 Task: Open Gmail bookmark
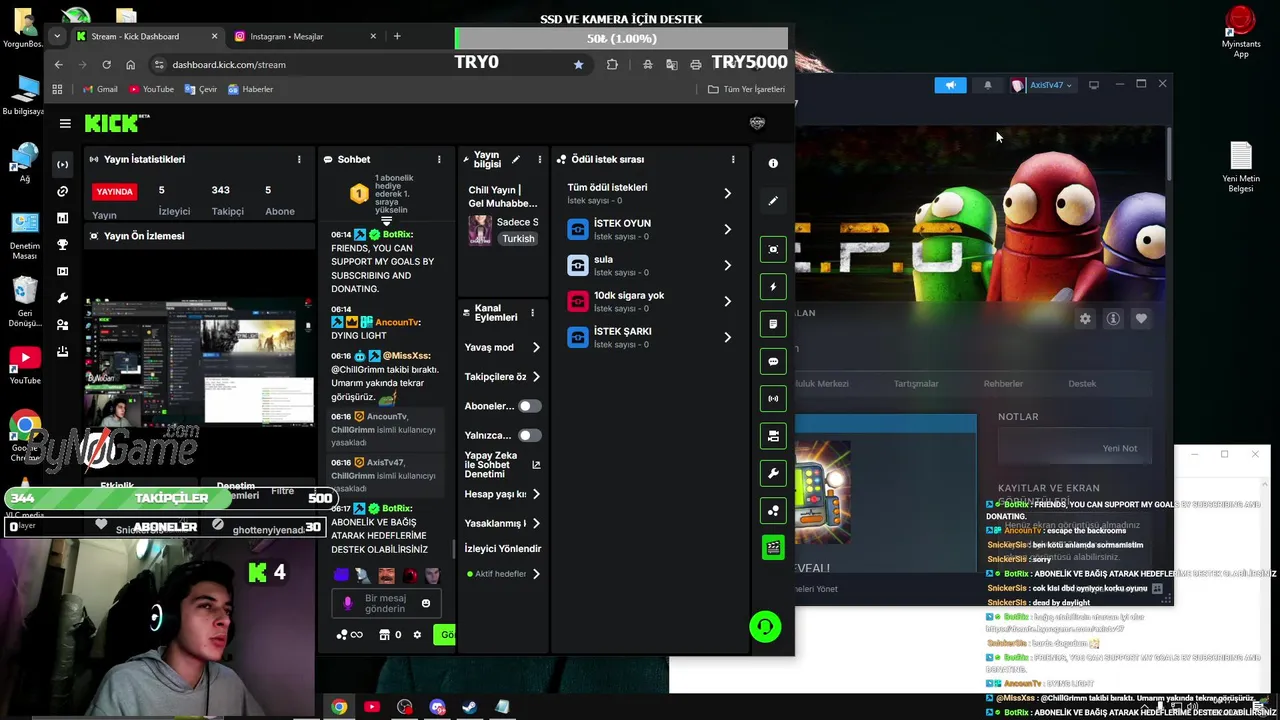[x=100, y=89]
